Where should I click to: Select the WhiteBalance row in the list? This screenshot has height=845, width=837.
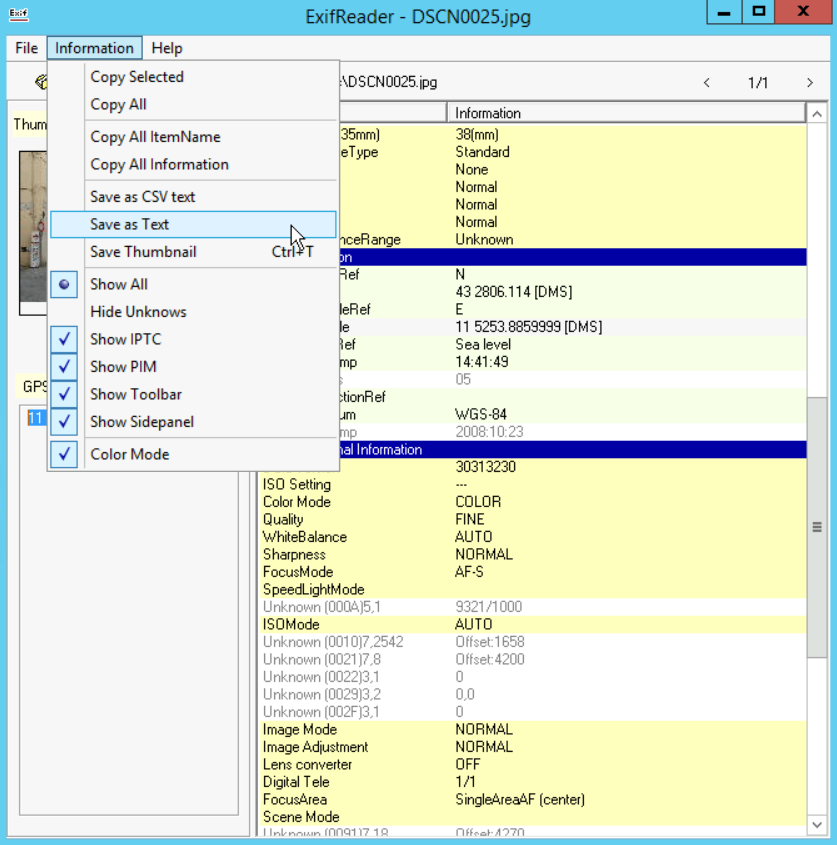(x=305, y=537)
